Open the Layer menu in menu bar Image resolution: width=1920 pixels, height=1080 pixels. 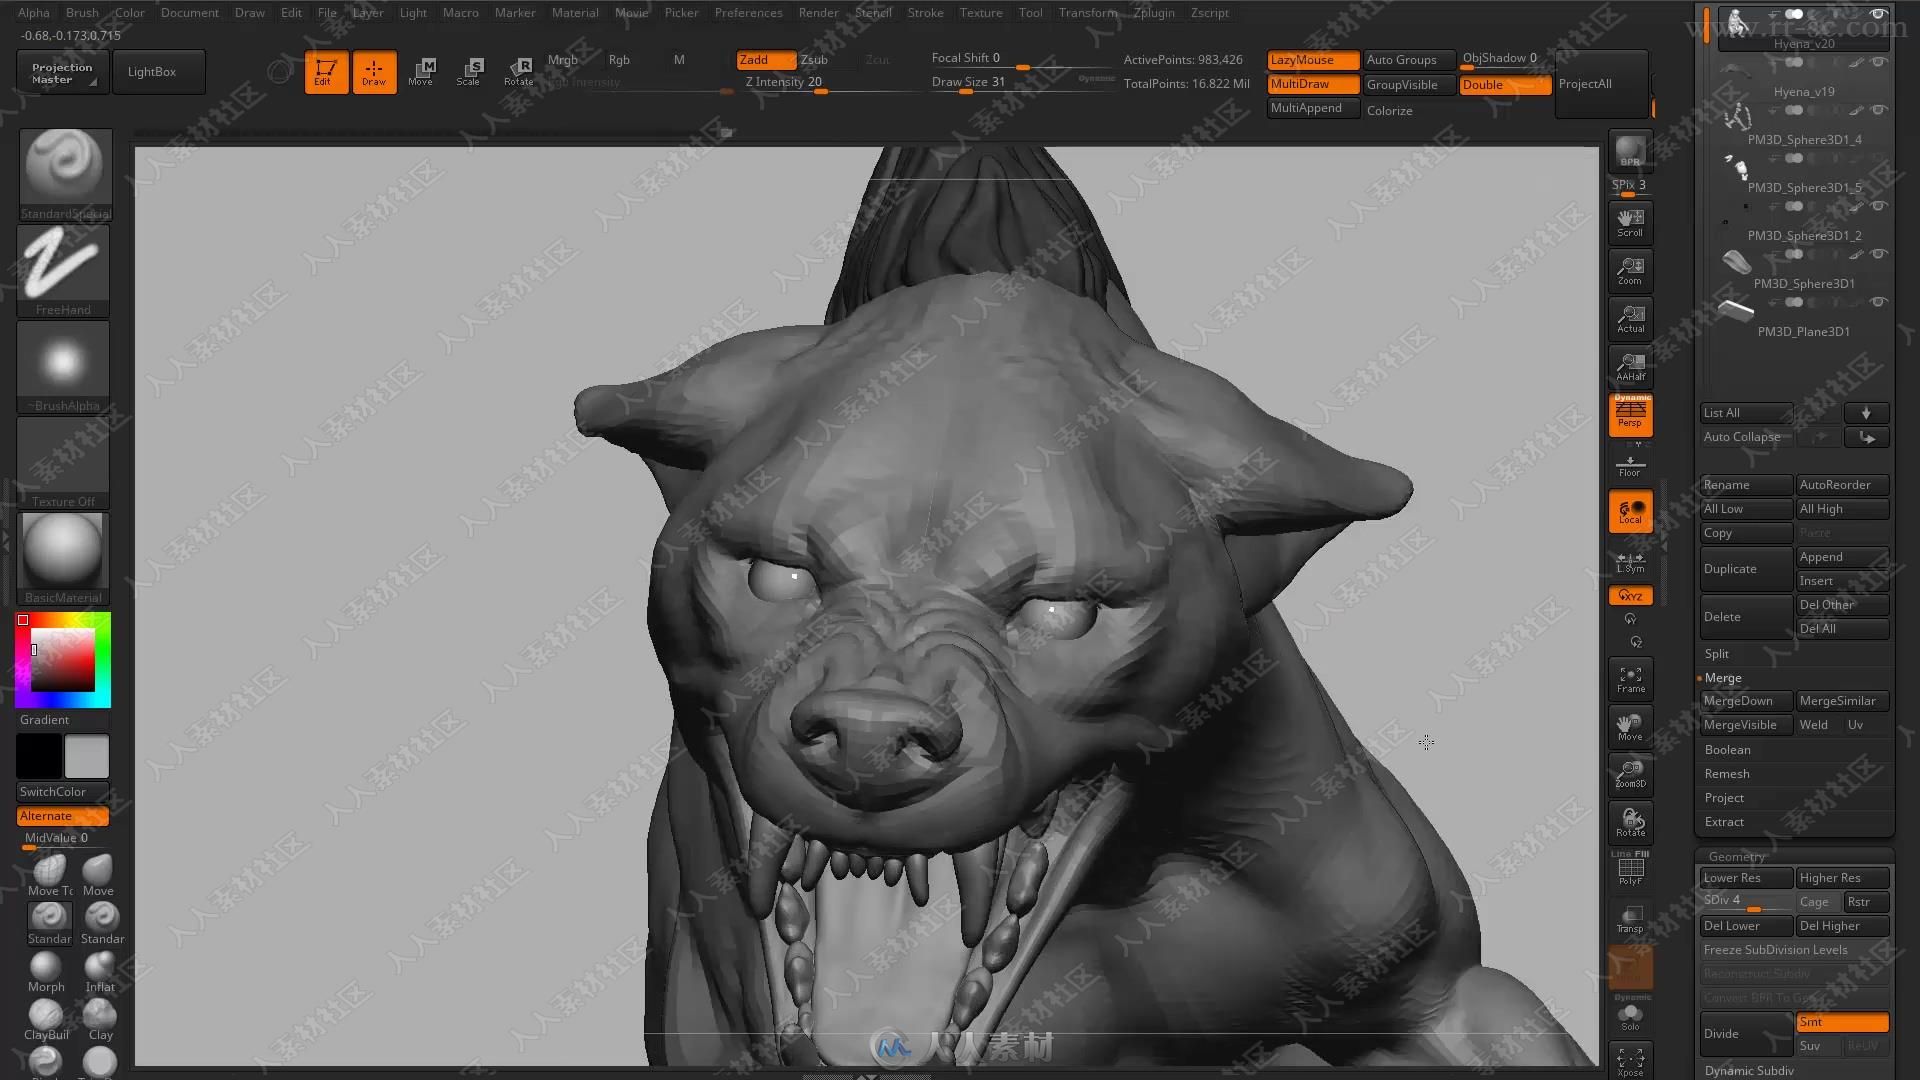pyautogui.click(x=367, y=12)
